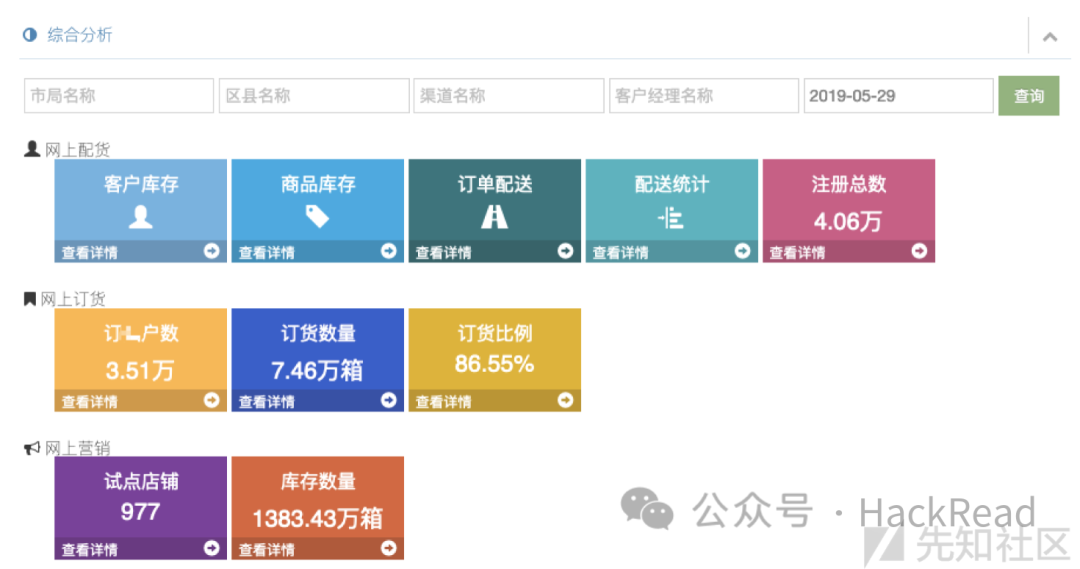This screenshot has width=1080, height=569.
Task: Click the arrow icon on 客户库存 footer
Action: tap(211, 251)
